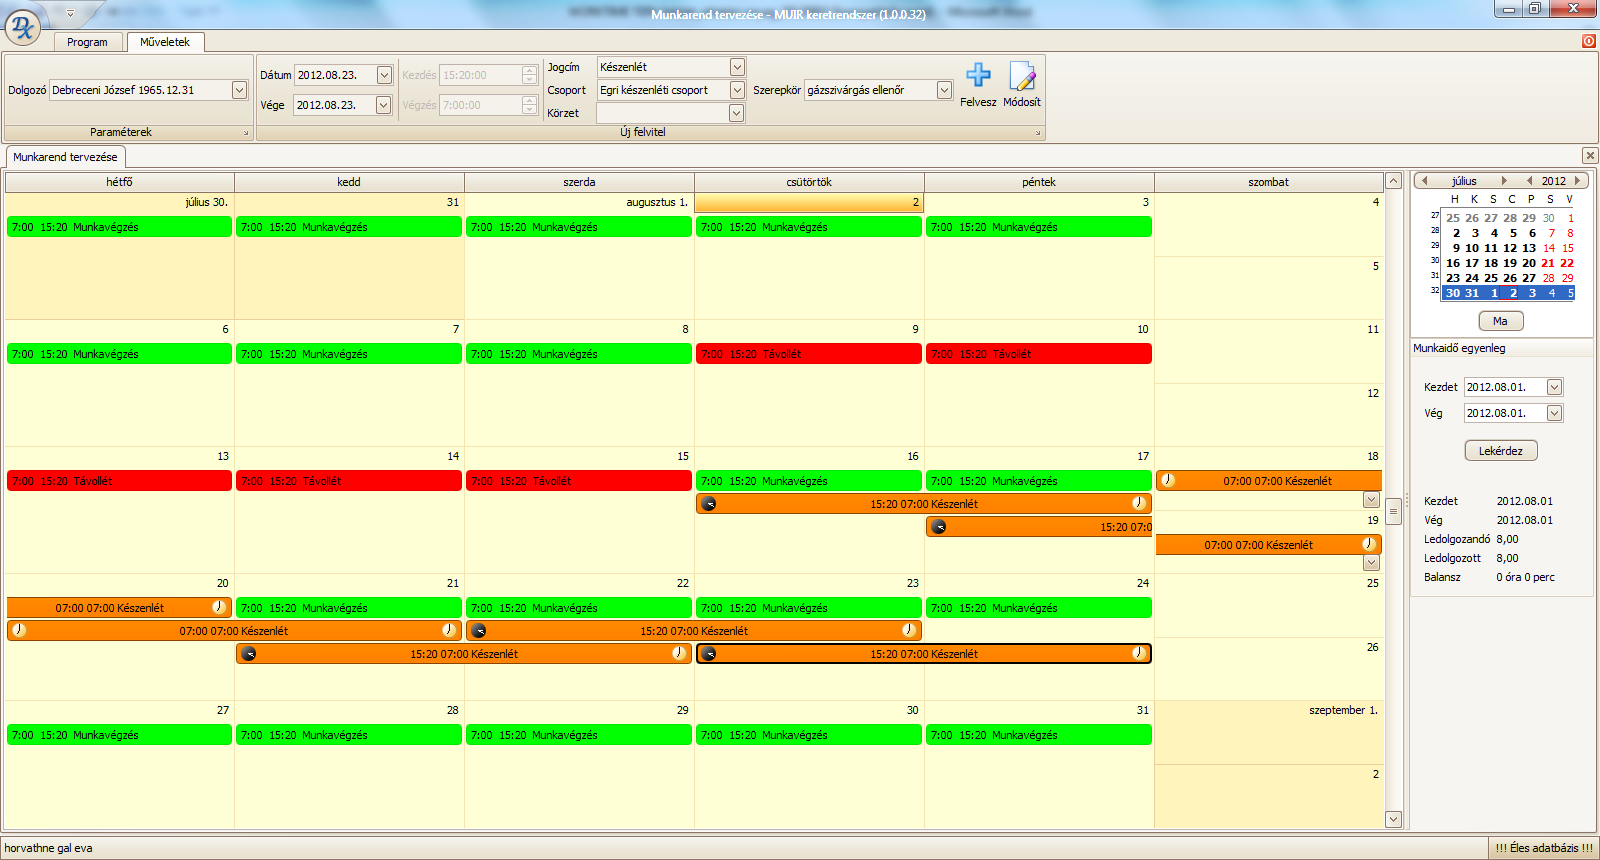
Task: Open the Vége date picker dropdown
Action: click(384, 105)
